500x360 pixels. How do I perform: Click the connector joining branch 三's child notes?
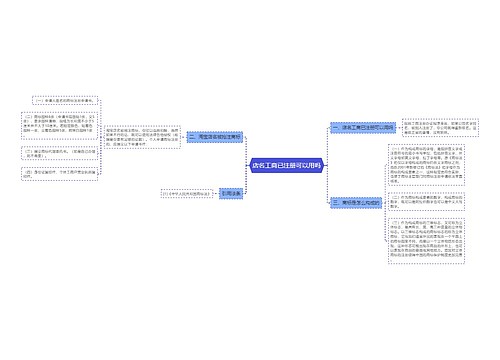pyautogui.click(x=385, y=203)
